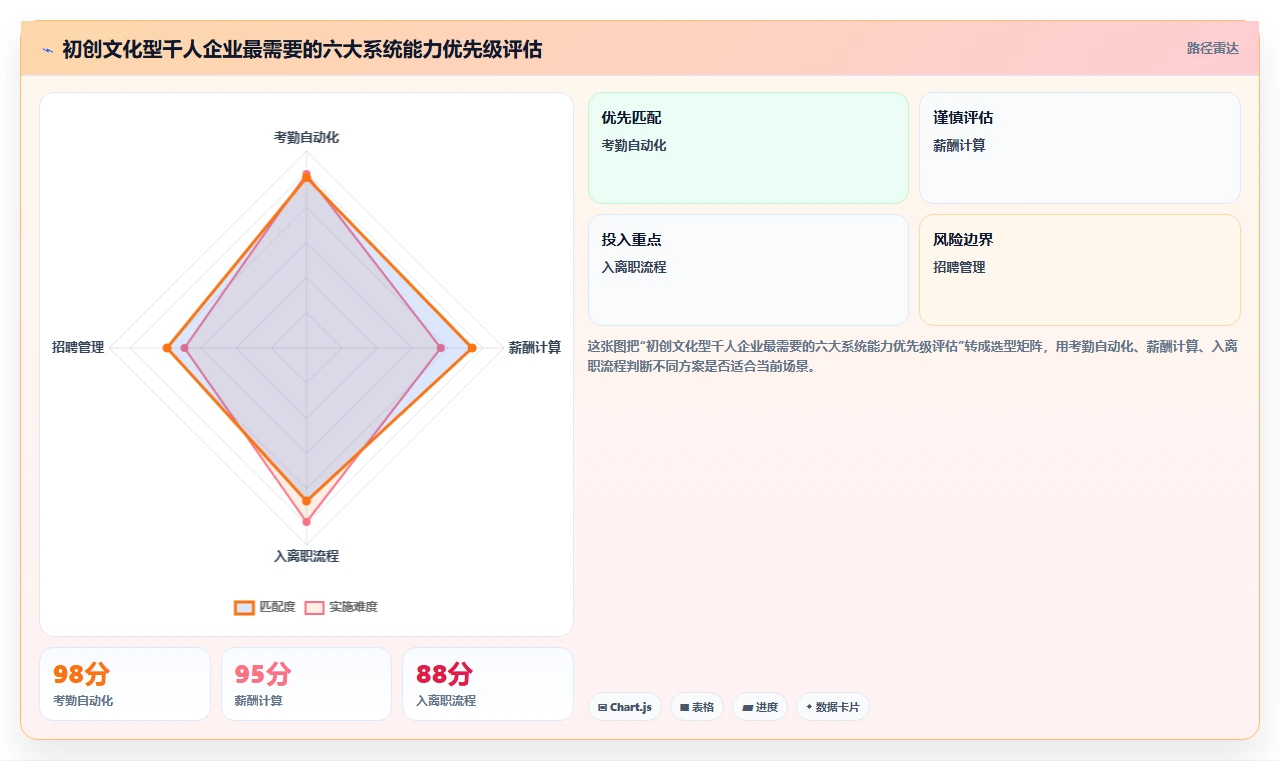The height and width of the screenshot is (761, 1280).
Task: Click the 数据卡片 tag chip
Action: click(833, 707)
